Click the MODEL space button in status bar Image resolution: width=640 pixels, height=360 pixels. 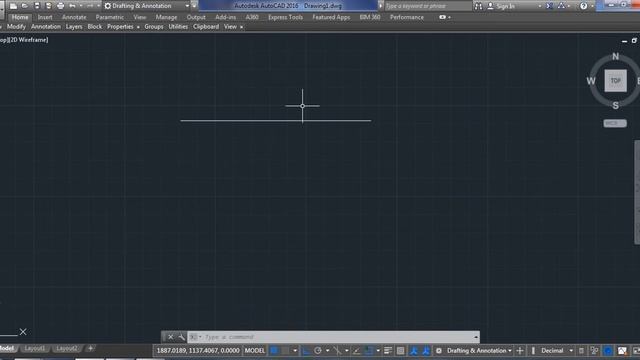pyautogui.click(x=255, y=351)
